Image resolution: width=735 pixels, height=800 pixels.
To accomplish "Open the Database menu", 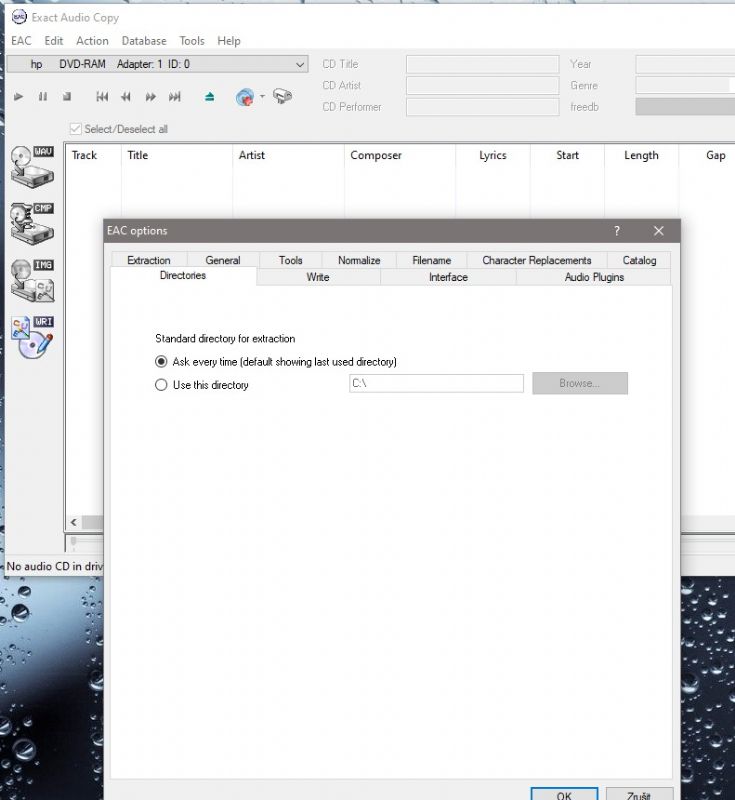I will tap(144, 41).
